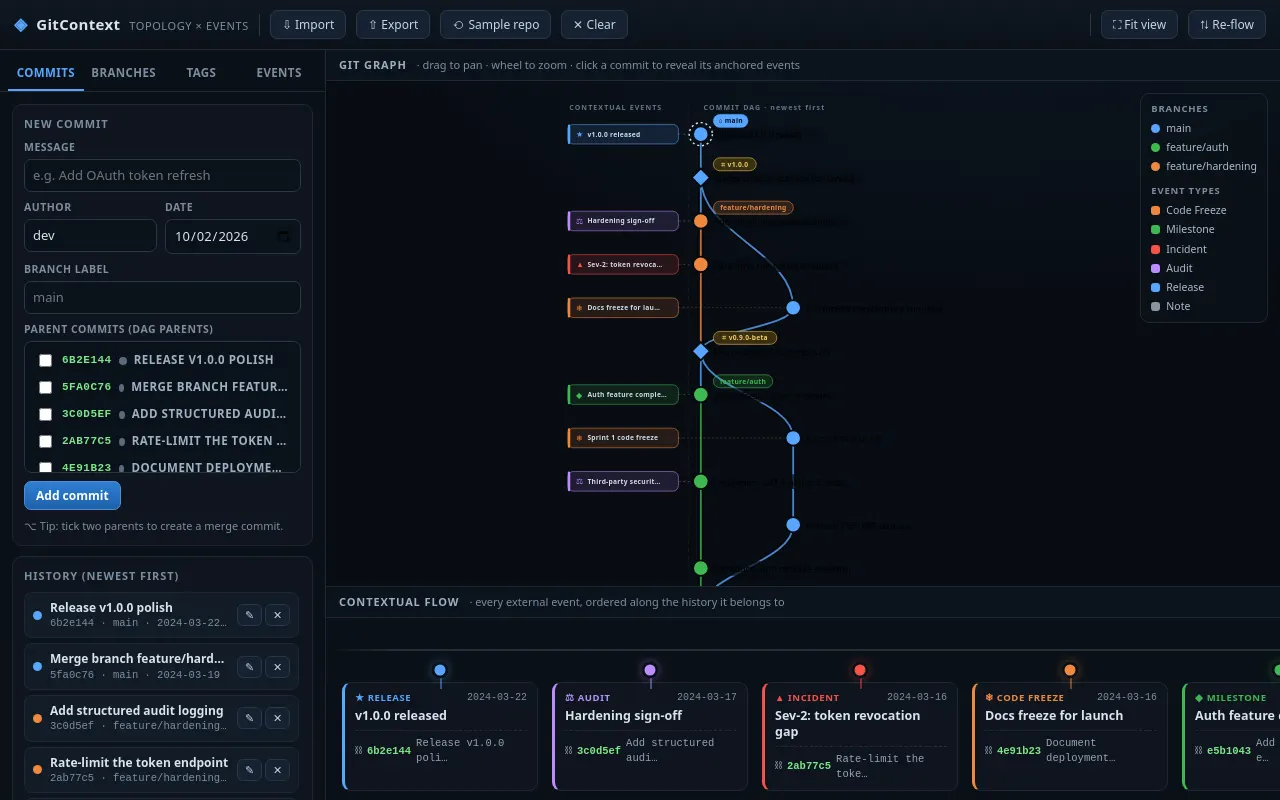Go to the Events tab

pyautogui.click(x=279, y=72)
